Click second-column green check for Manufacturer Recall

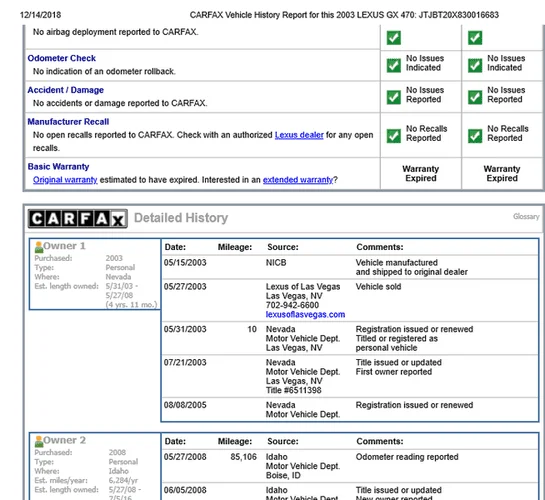(x=475, y=136)
